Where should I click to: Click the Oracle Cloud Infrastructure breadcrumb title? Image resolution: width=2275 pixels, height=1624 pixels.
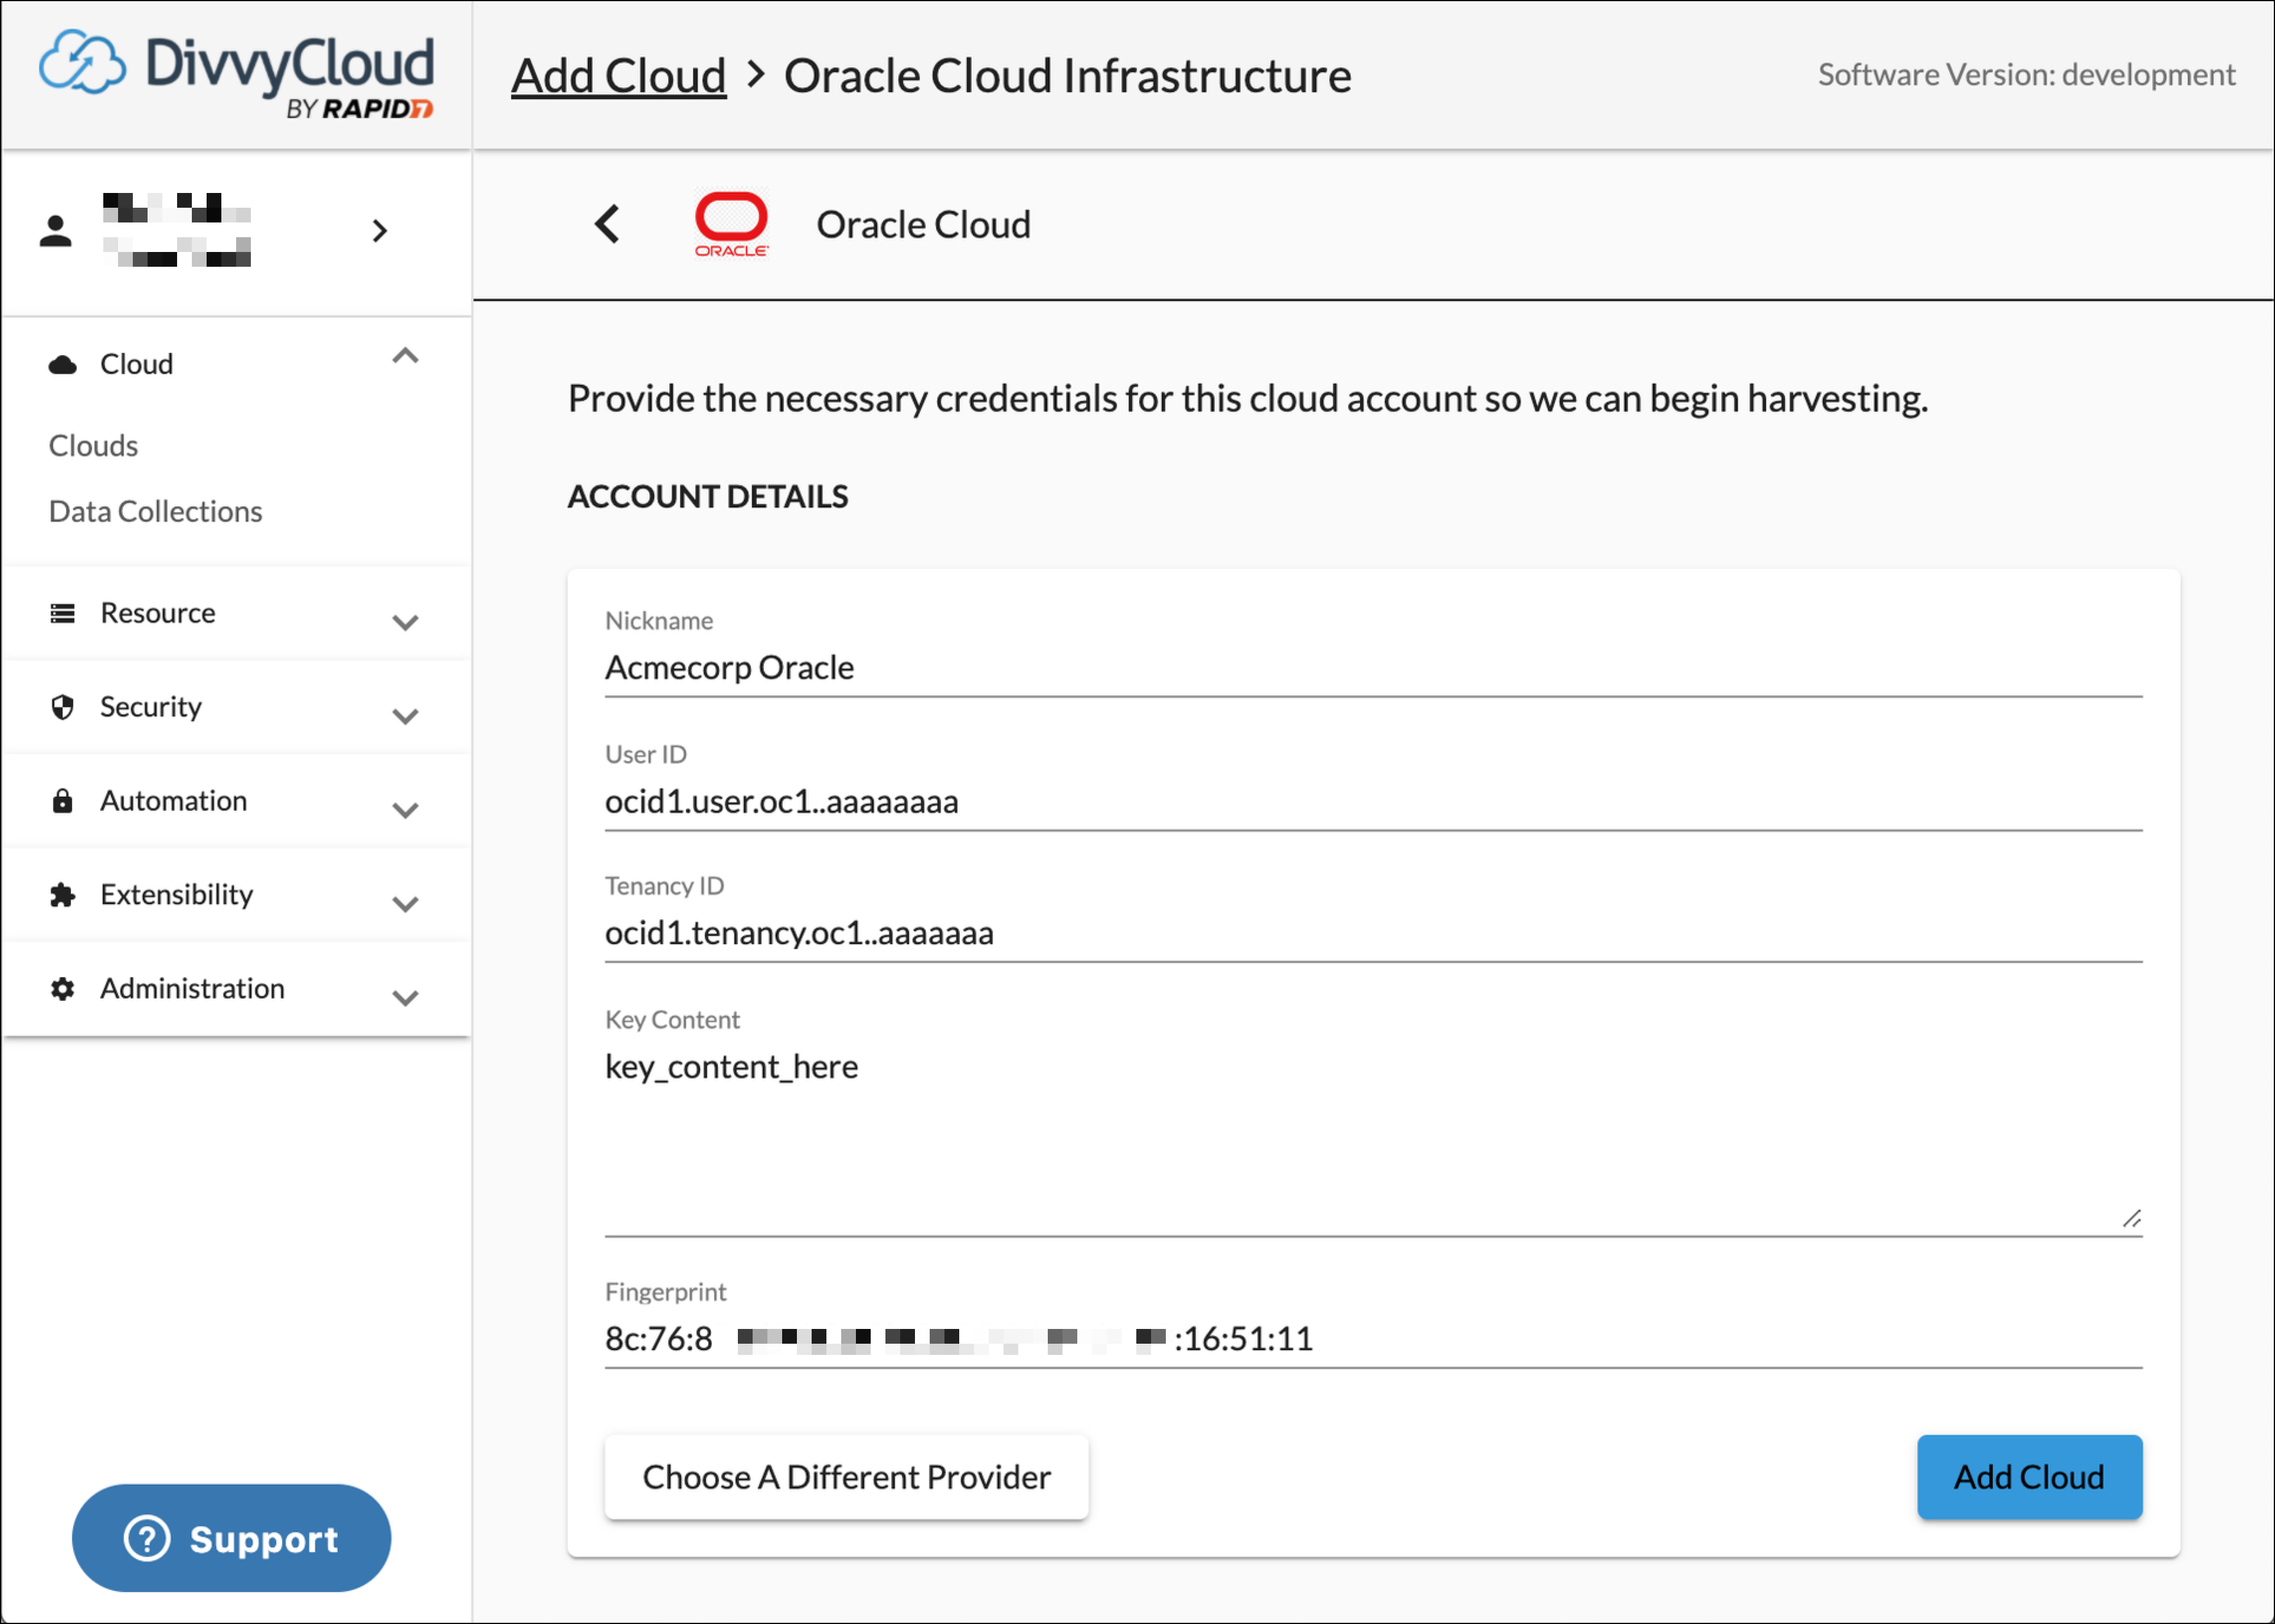click(x=1067, y=76)
